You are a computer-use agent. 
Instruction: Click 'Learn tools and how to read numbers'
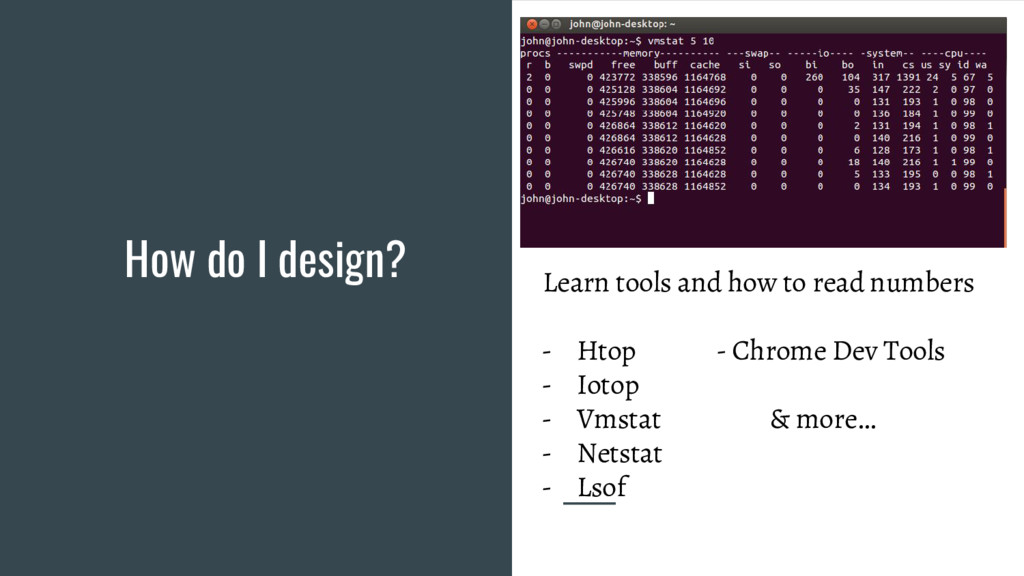pyautogui.click(x=758, y=283)
